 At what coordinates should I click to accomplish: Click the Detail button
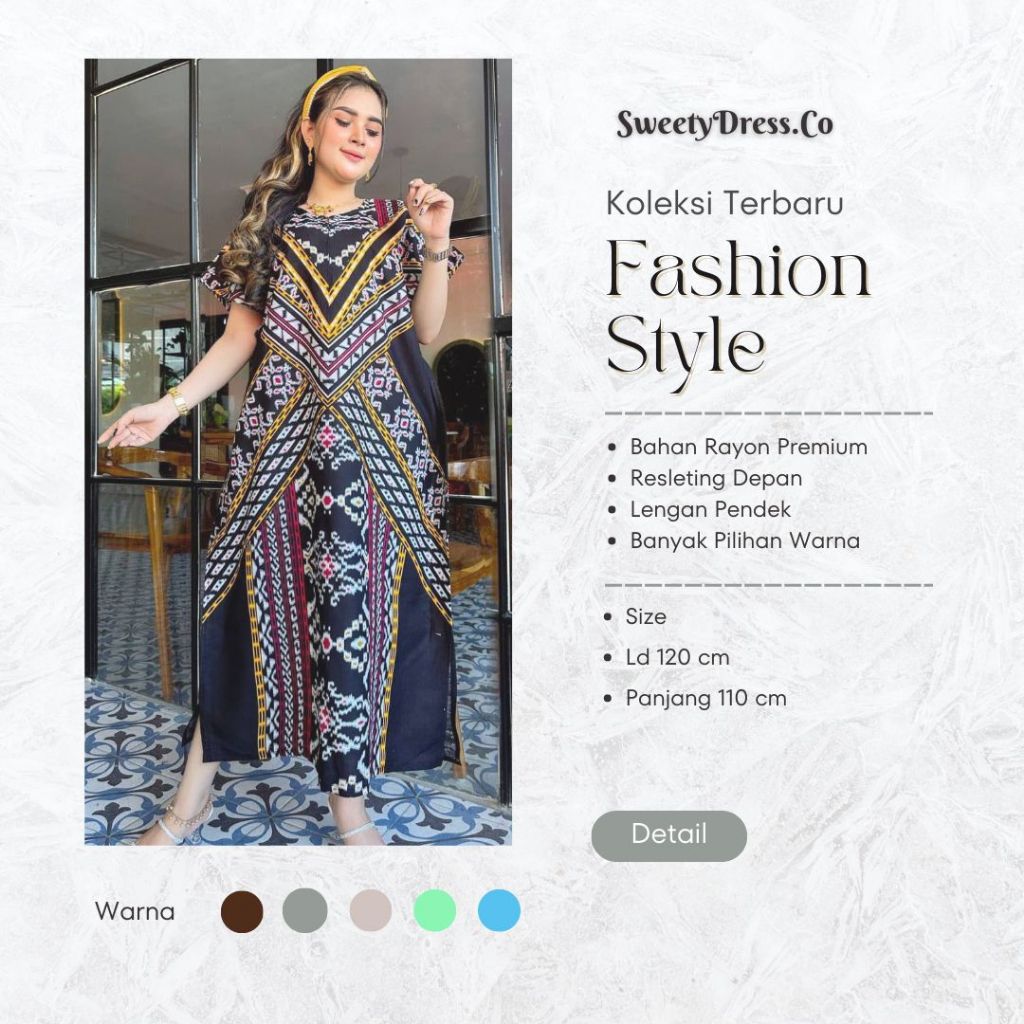(669, 835)
